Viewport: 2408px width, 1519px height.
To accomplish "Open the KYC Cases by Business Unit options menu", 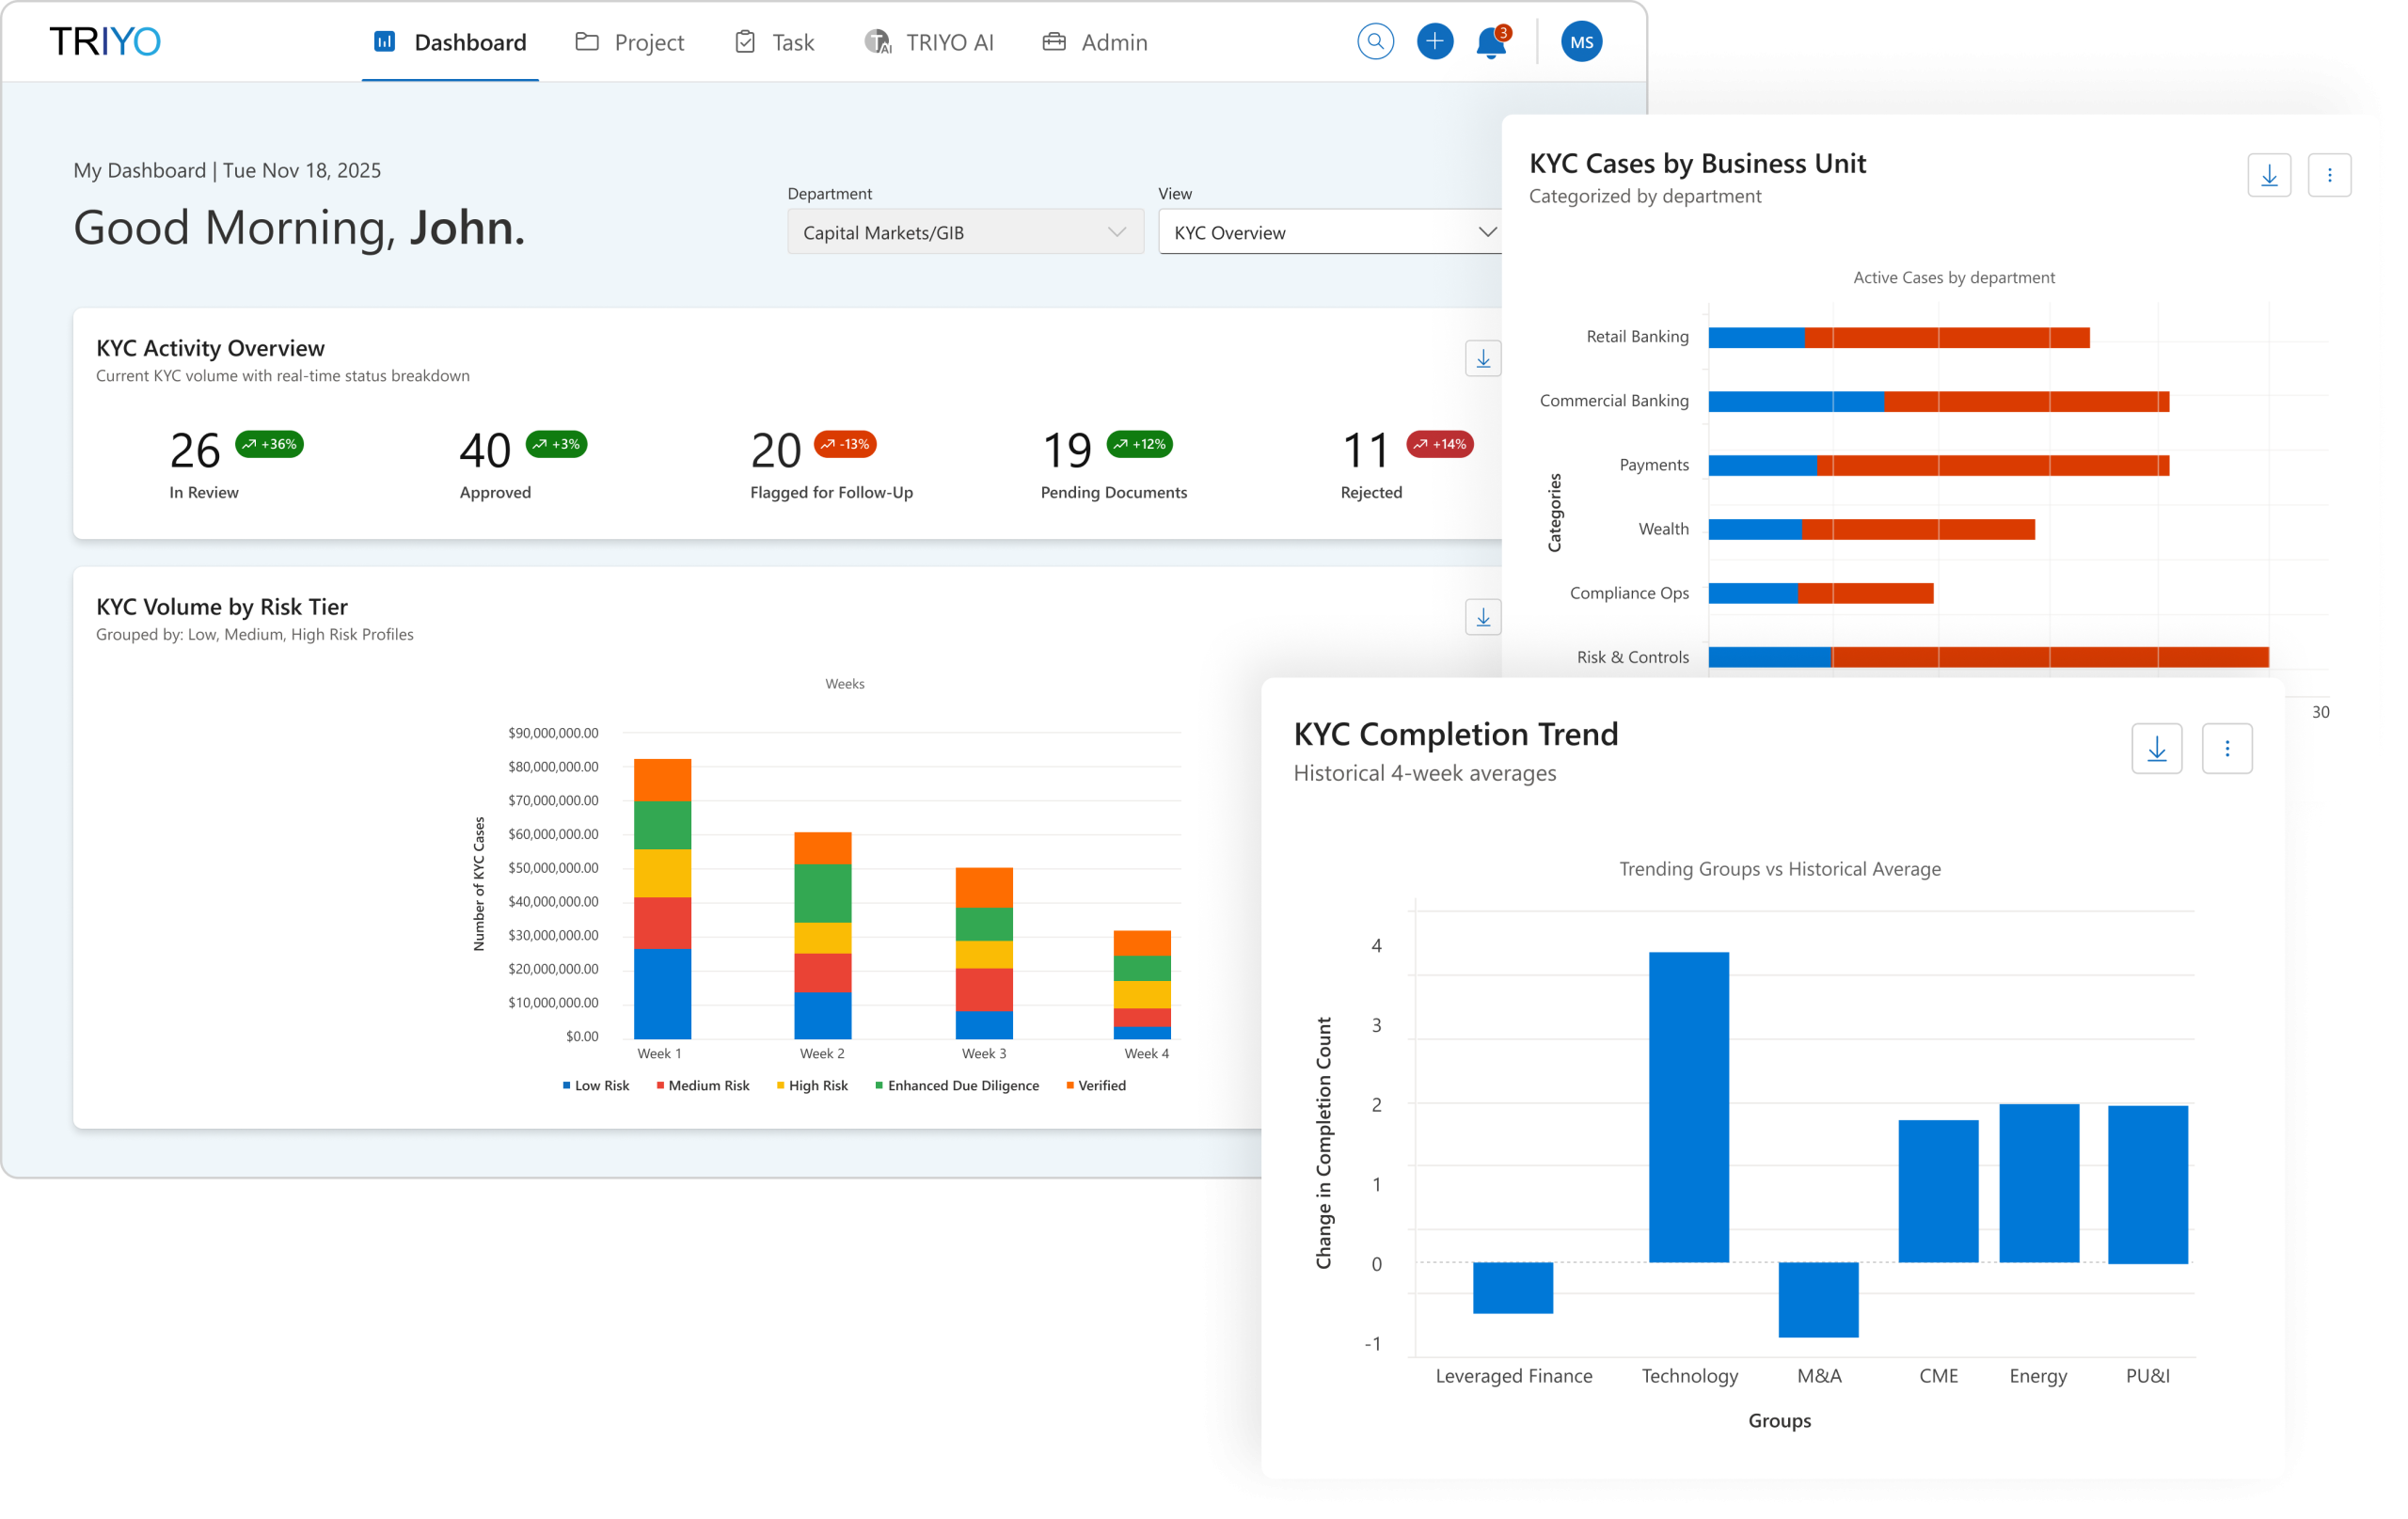I will pyautogui.click(x=2329, y=175).
